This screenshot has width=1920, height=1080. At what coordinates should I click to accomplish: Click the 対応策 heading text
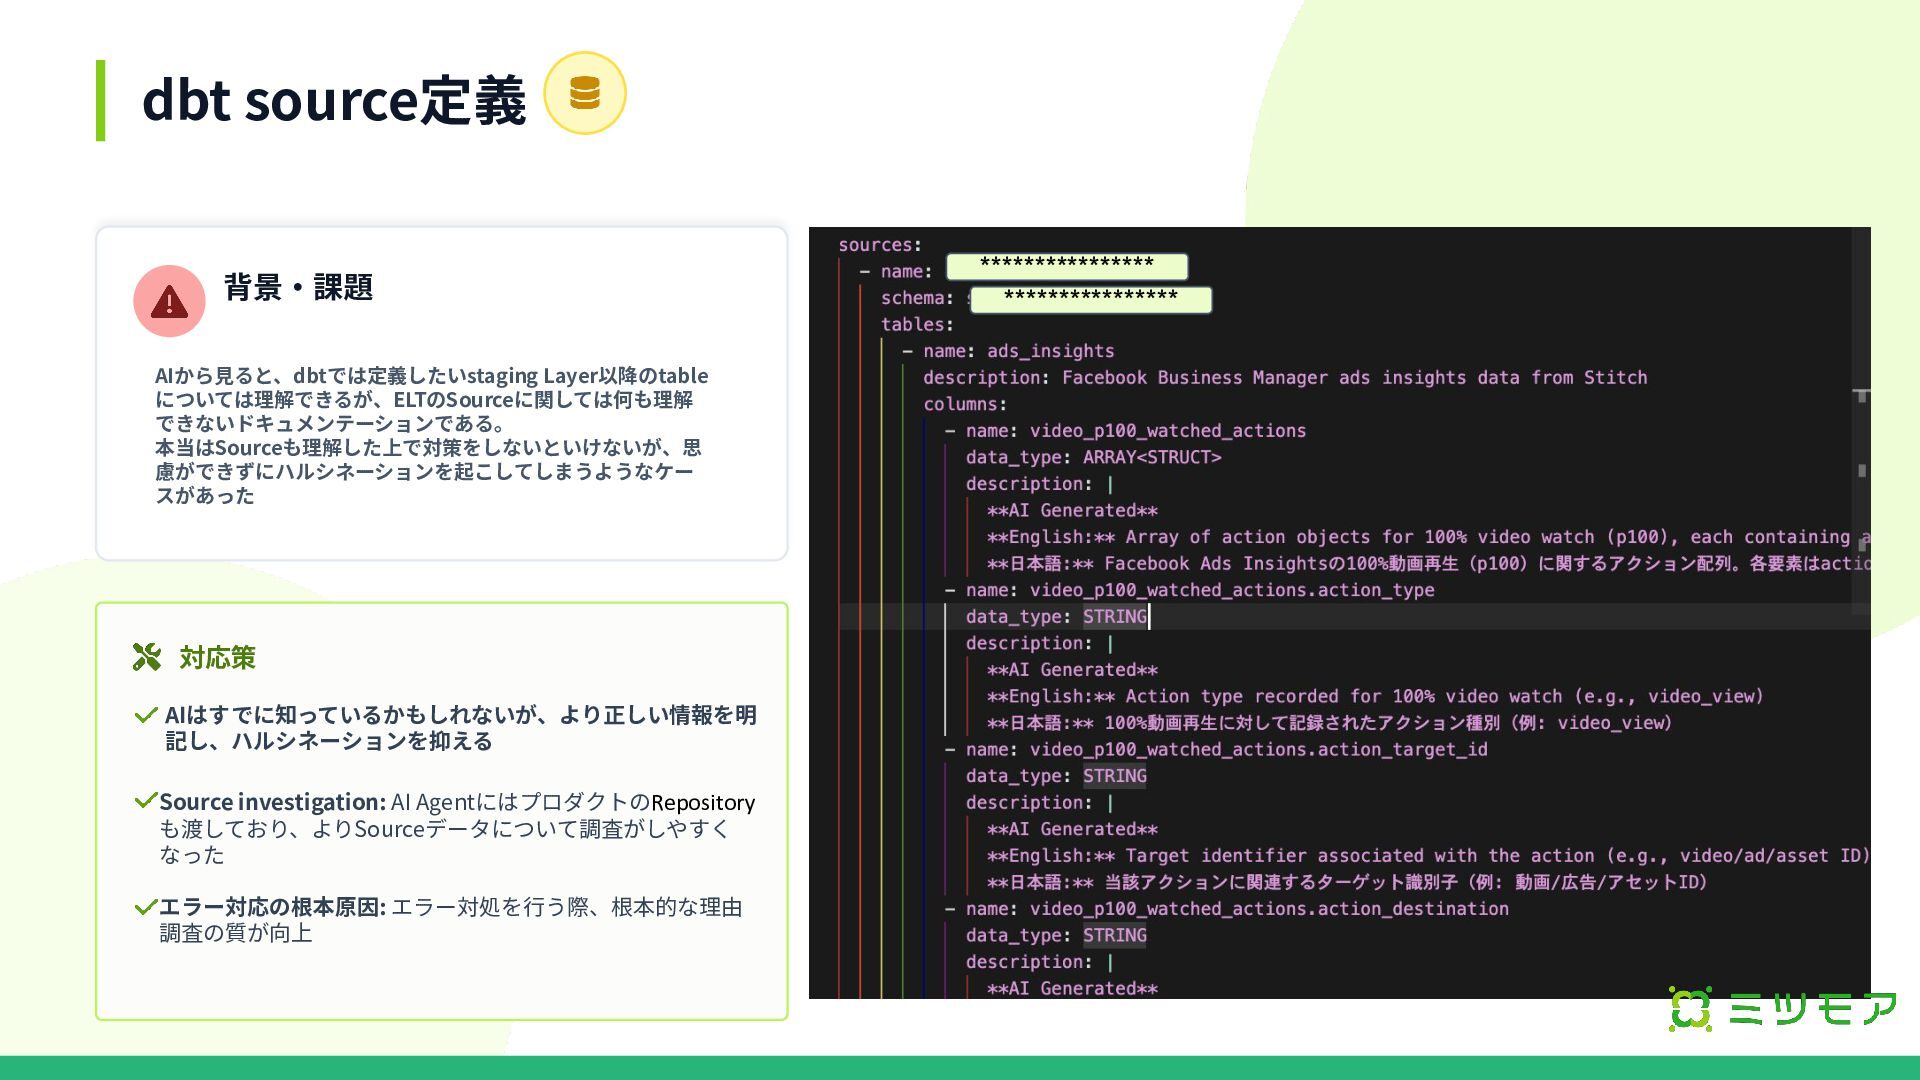217,657
